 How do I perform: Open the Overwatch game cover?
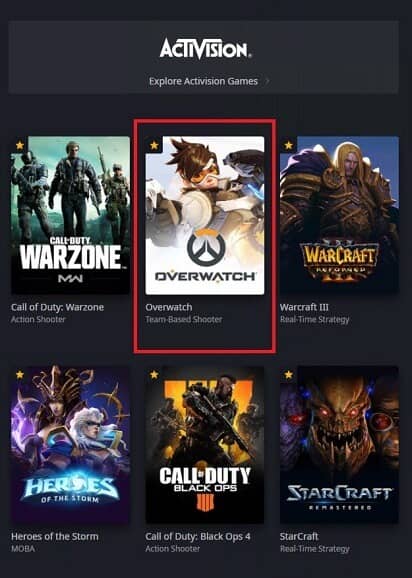click(x=205, y=215)
